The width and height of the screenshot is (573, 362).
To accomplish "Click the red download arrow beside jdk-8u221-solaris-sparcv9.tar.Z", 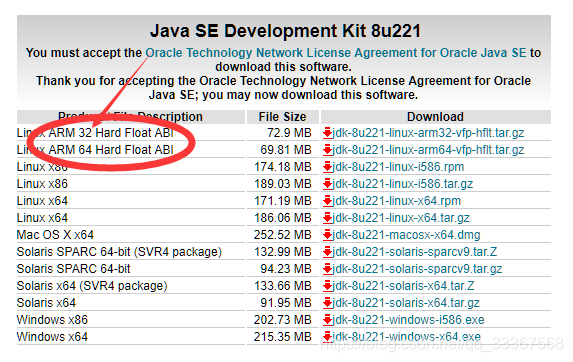I will (x=327, y=252).
